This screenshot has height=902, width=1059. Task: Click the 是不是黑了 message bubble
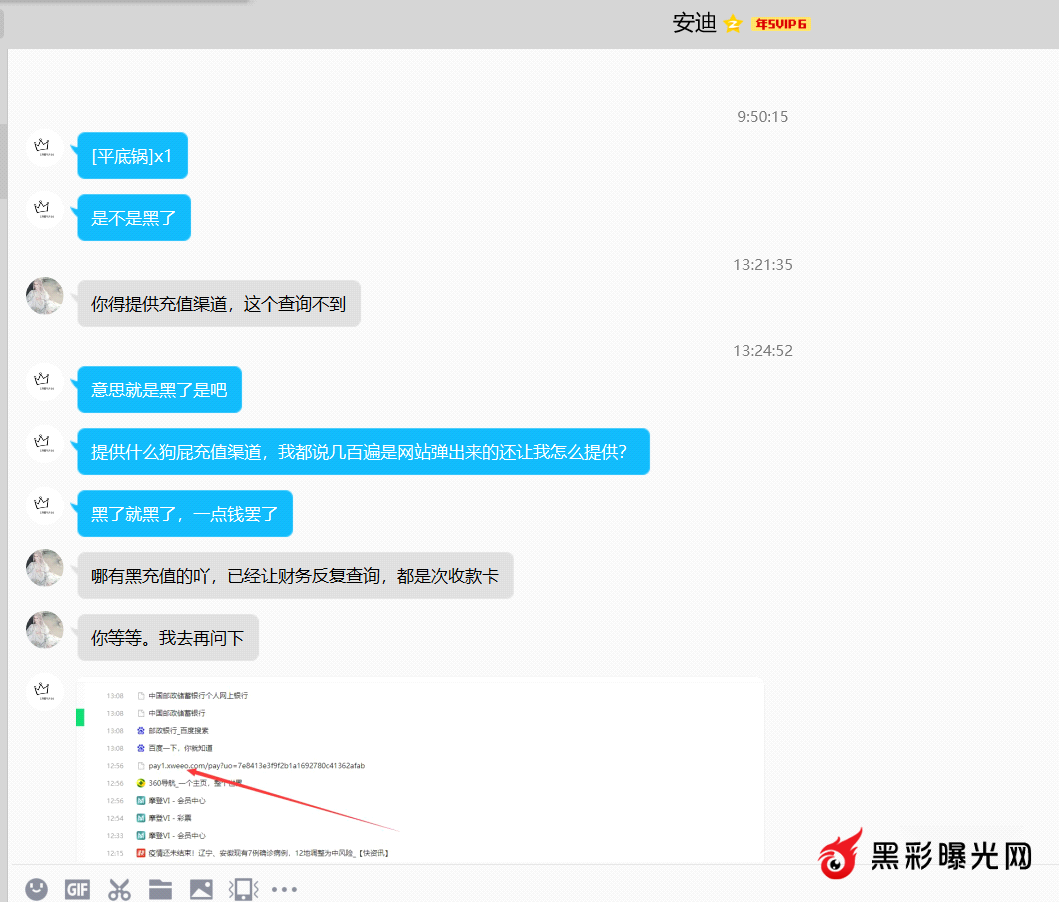click(133, 218)
